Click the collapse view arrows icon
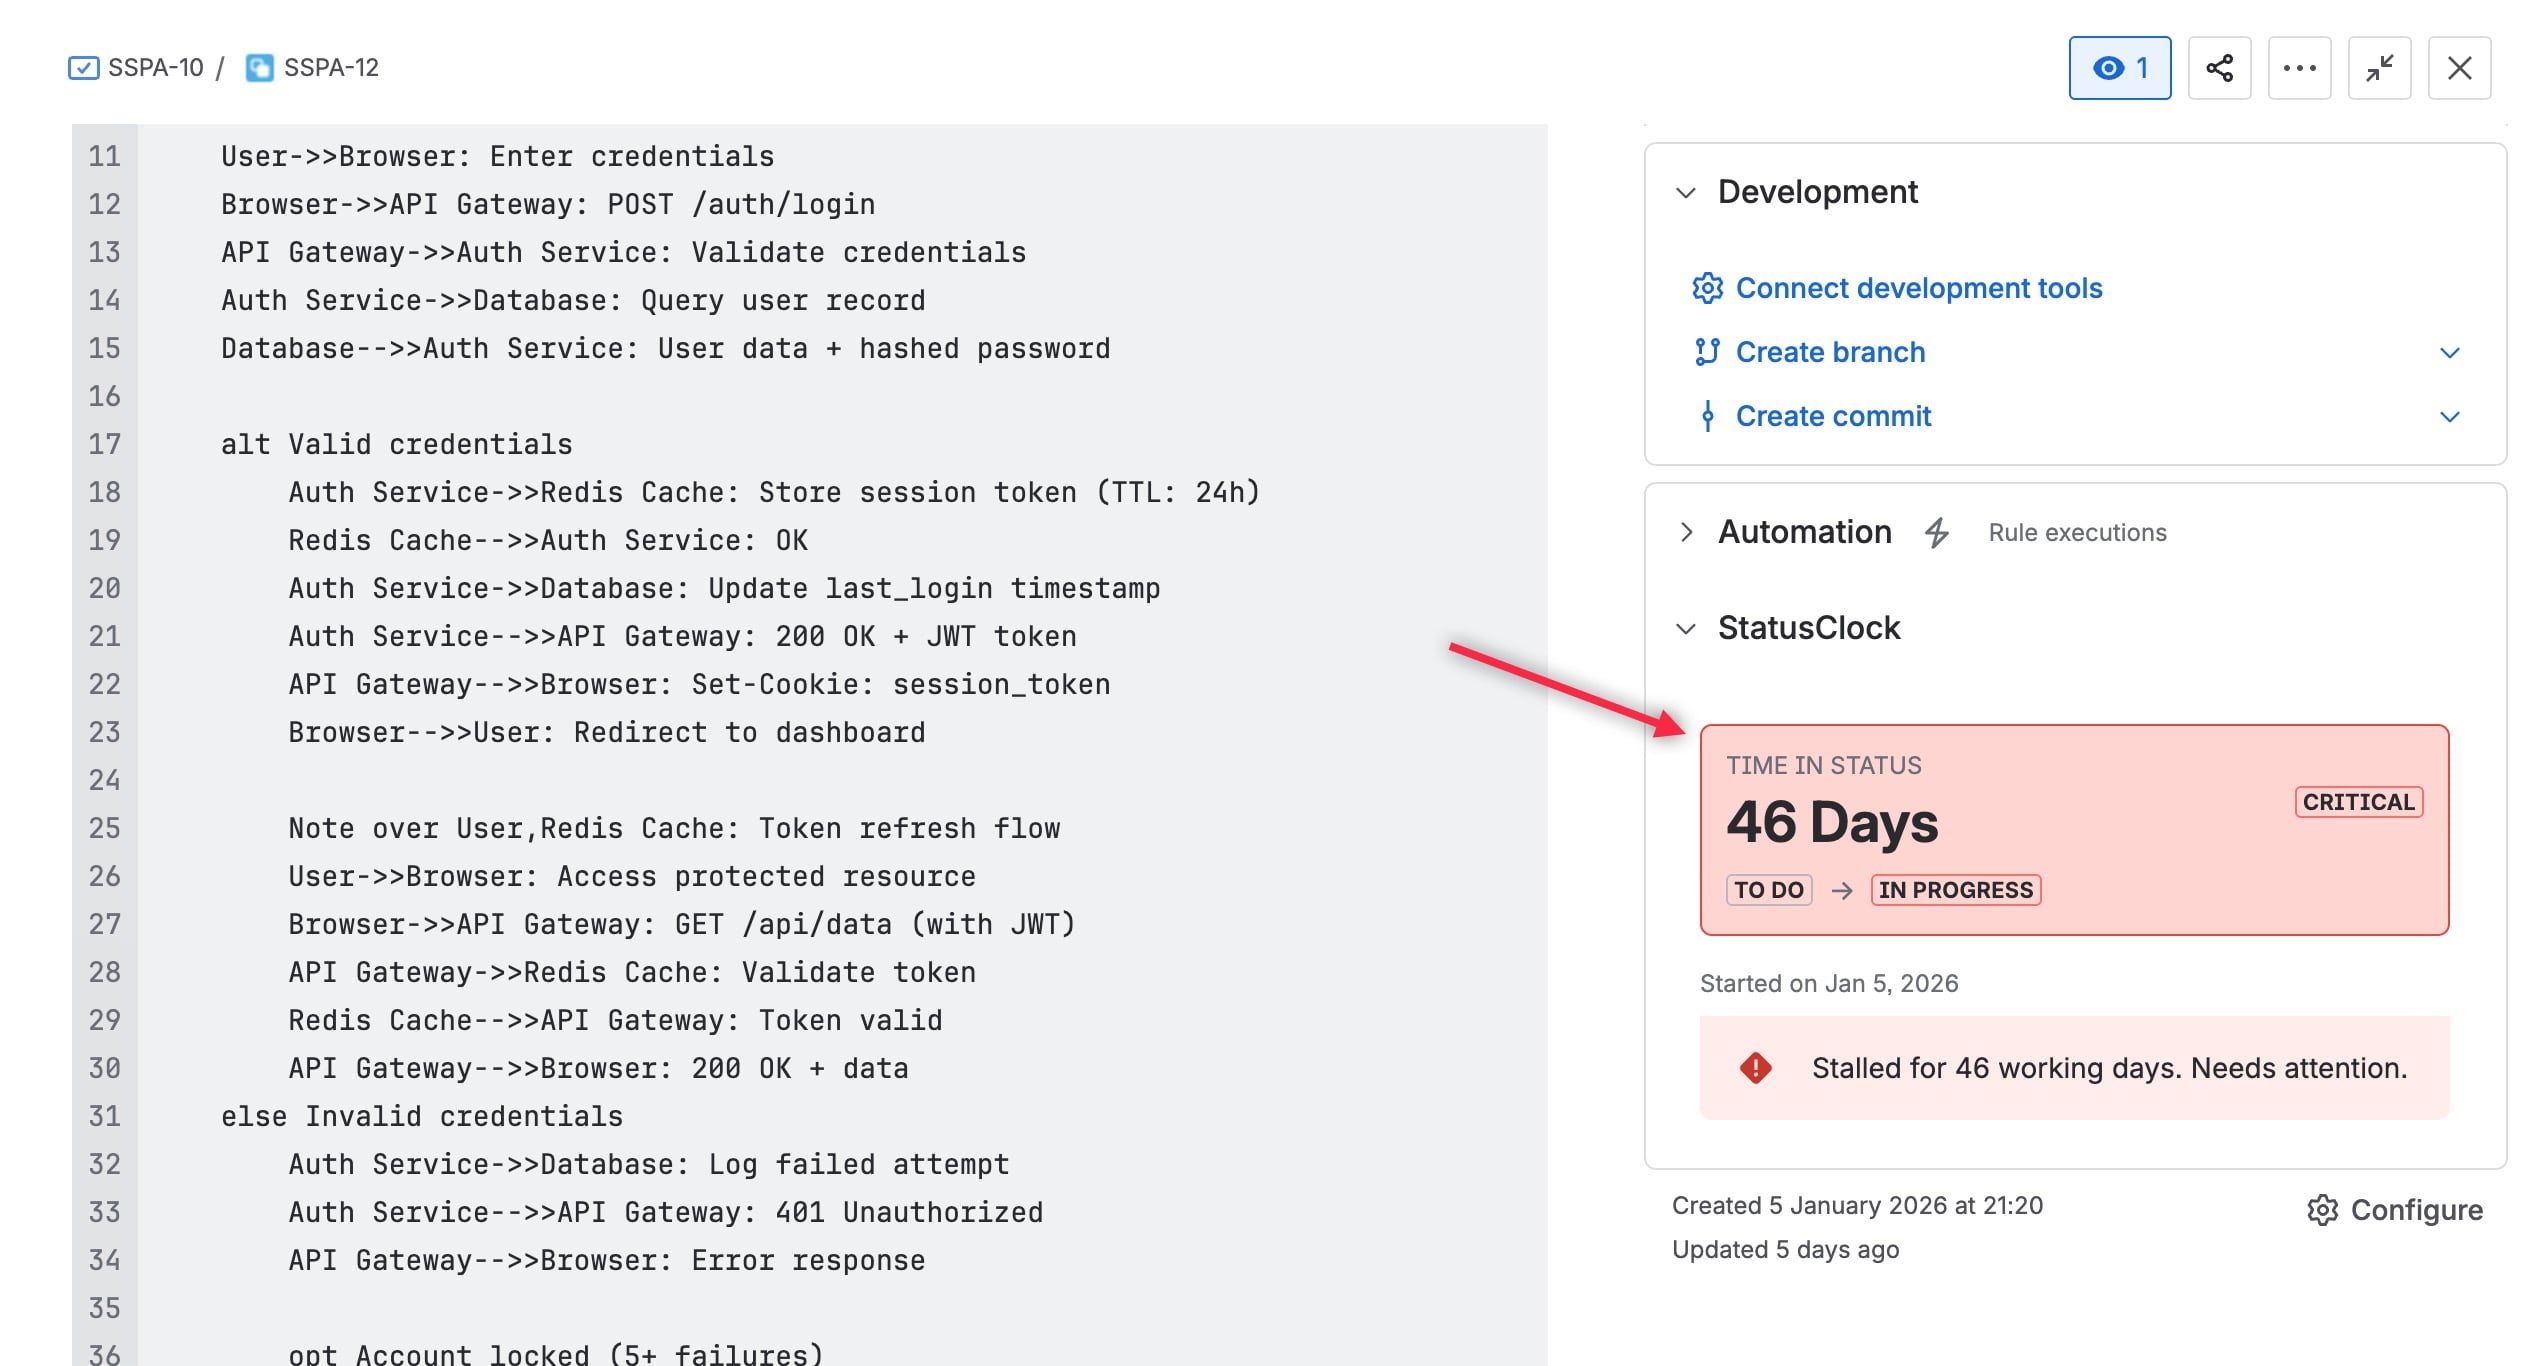2544x1366 pixels. 2379,68
